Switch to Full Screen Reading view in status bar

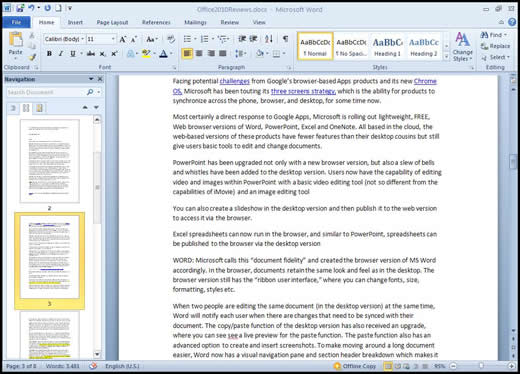click(x=398, y=366)
